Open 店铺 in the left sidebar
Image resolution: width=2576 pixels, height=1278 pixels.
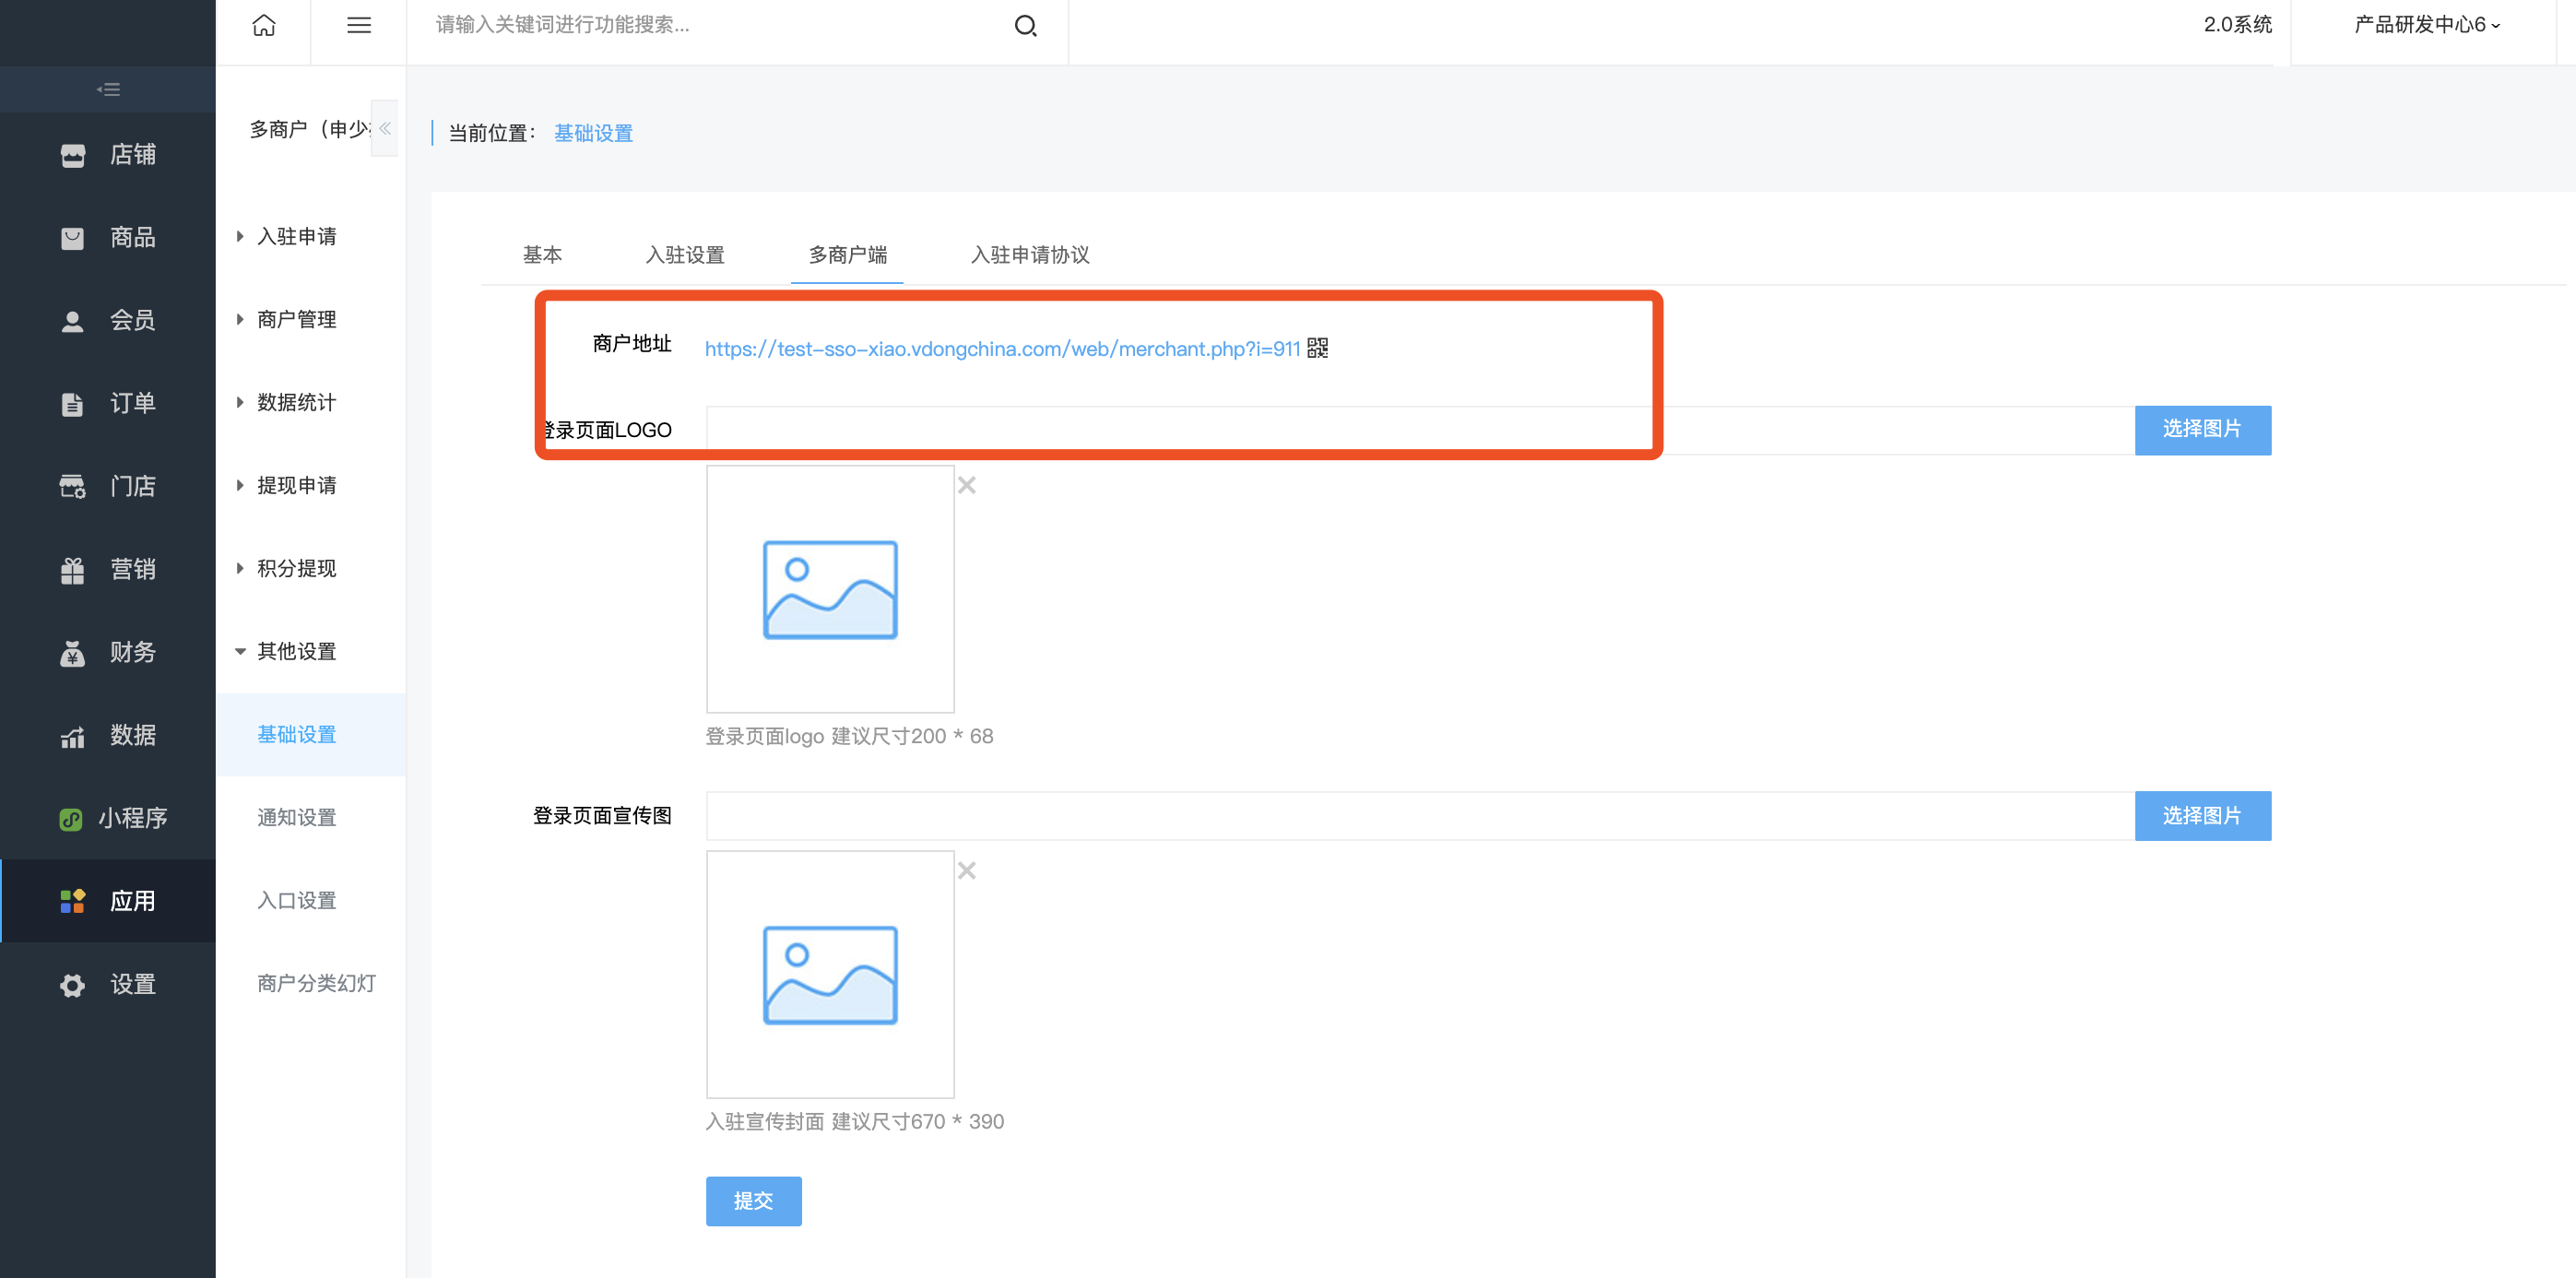108,155
